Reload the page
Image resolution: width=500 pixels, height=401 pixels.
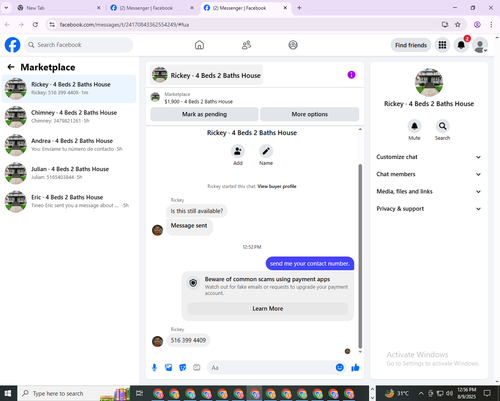(35, 25)
